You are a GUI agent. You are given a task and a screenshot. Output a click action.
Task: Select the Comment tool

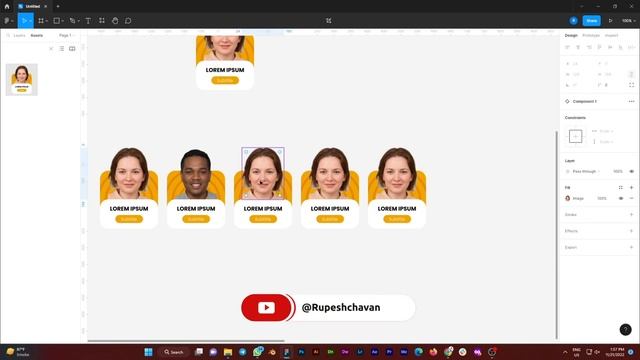pyautogui.click(x=128, y=20)
